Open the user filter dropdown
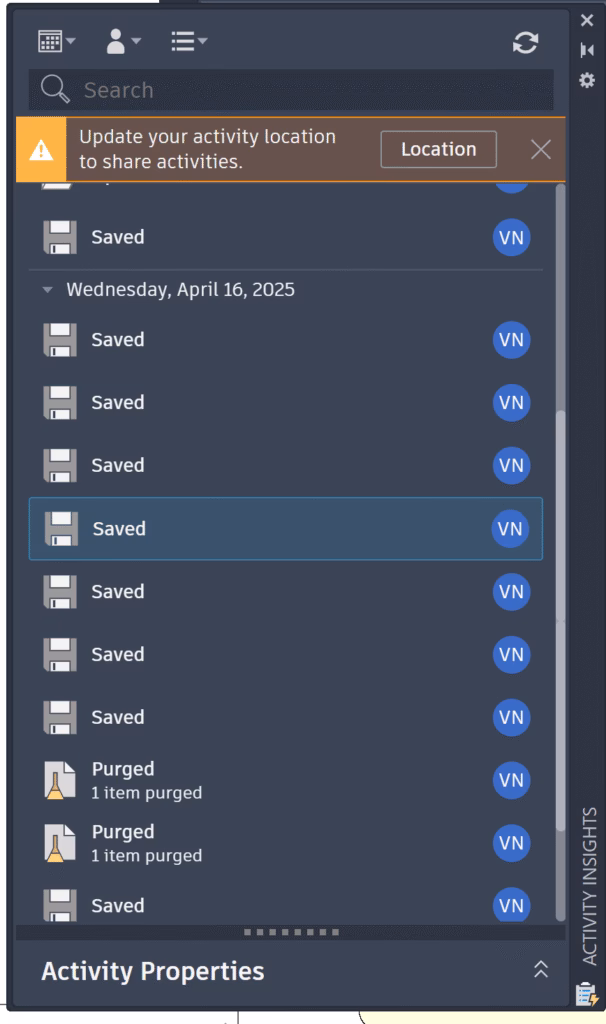This screenshot has height=1024, width=606. tap(123, 41)
